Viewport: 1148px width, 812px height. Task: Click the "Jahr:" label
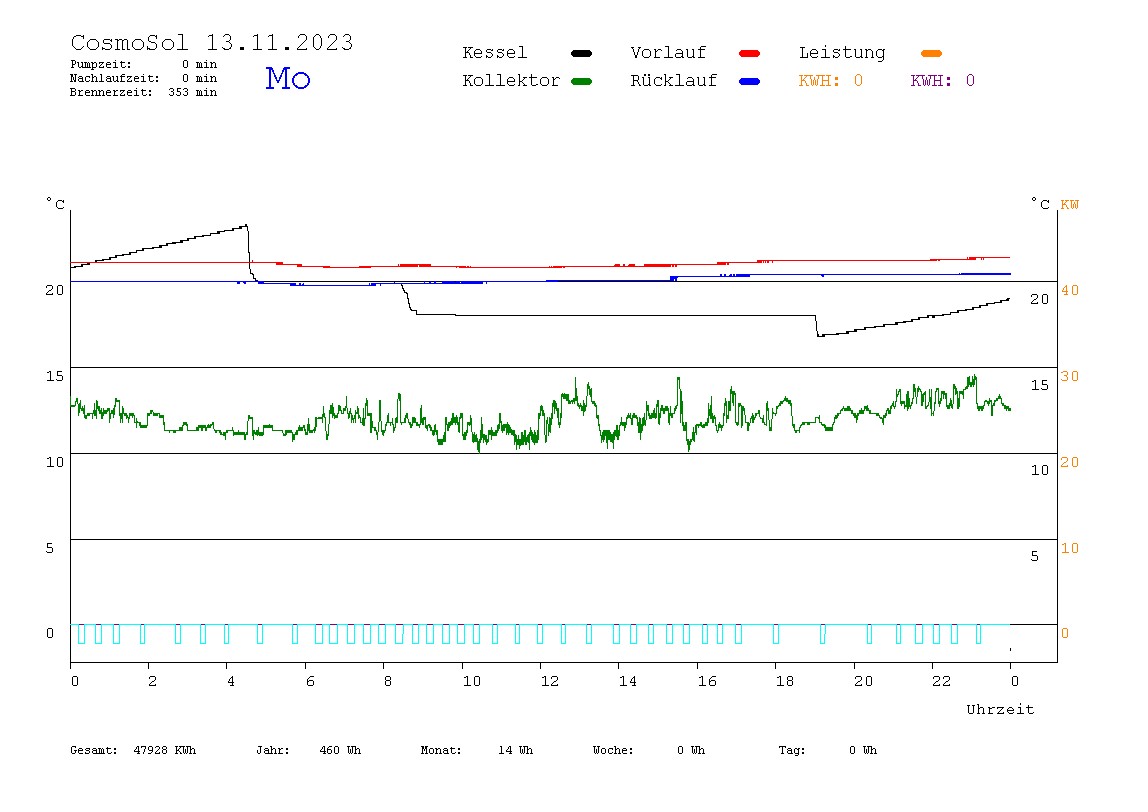pyautogui.click(x=272, y=750)
